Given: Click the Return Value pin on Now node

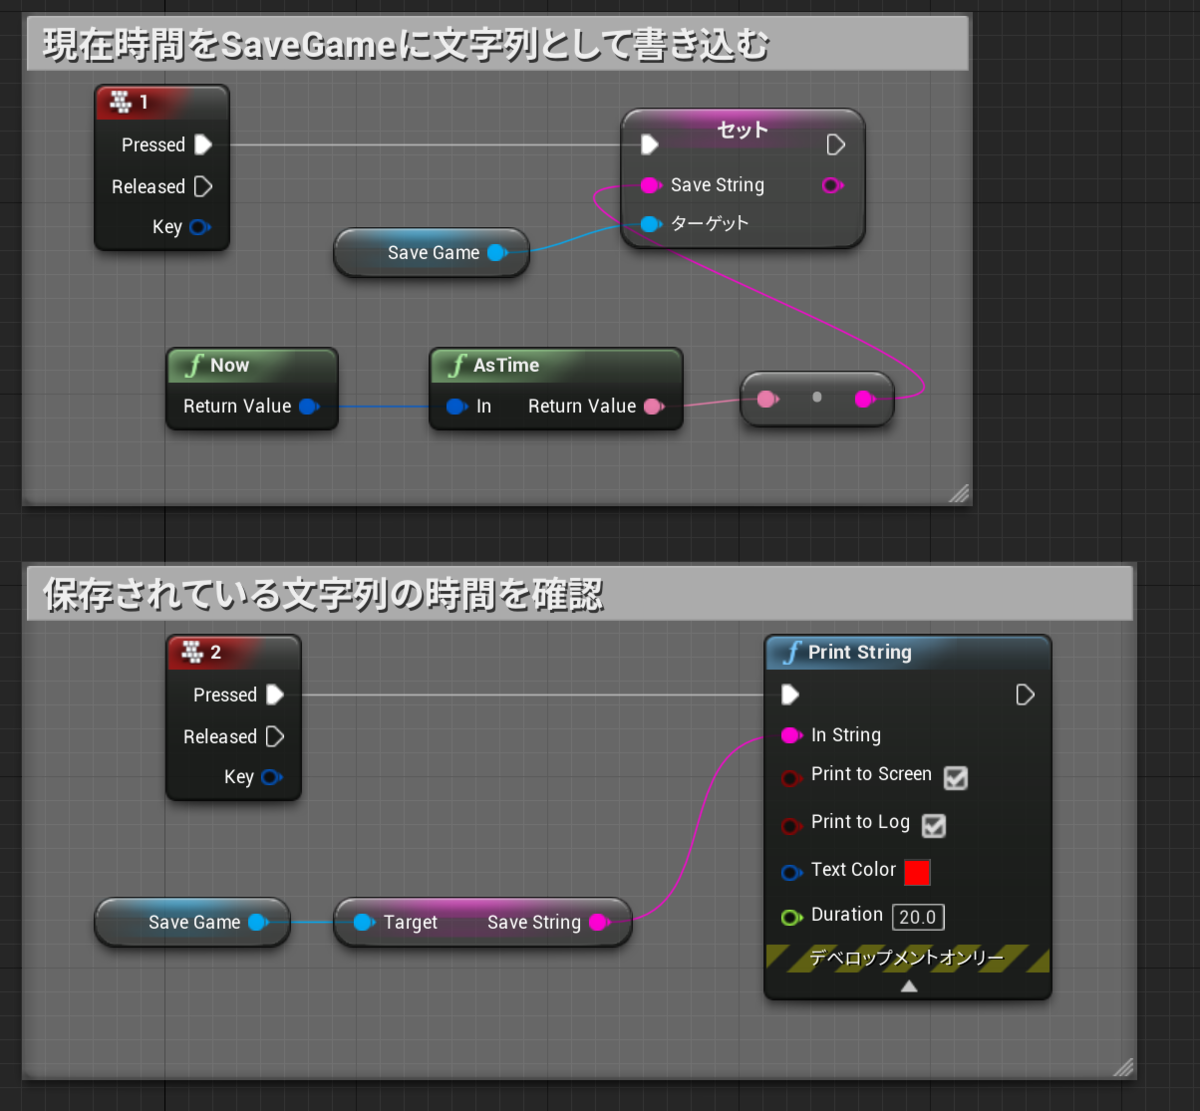Looking at the screenshot, I should (309, 406).
